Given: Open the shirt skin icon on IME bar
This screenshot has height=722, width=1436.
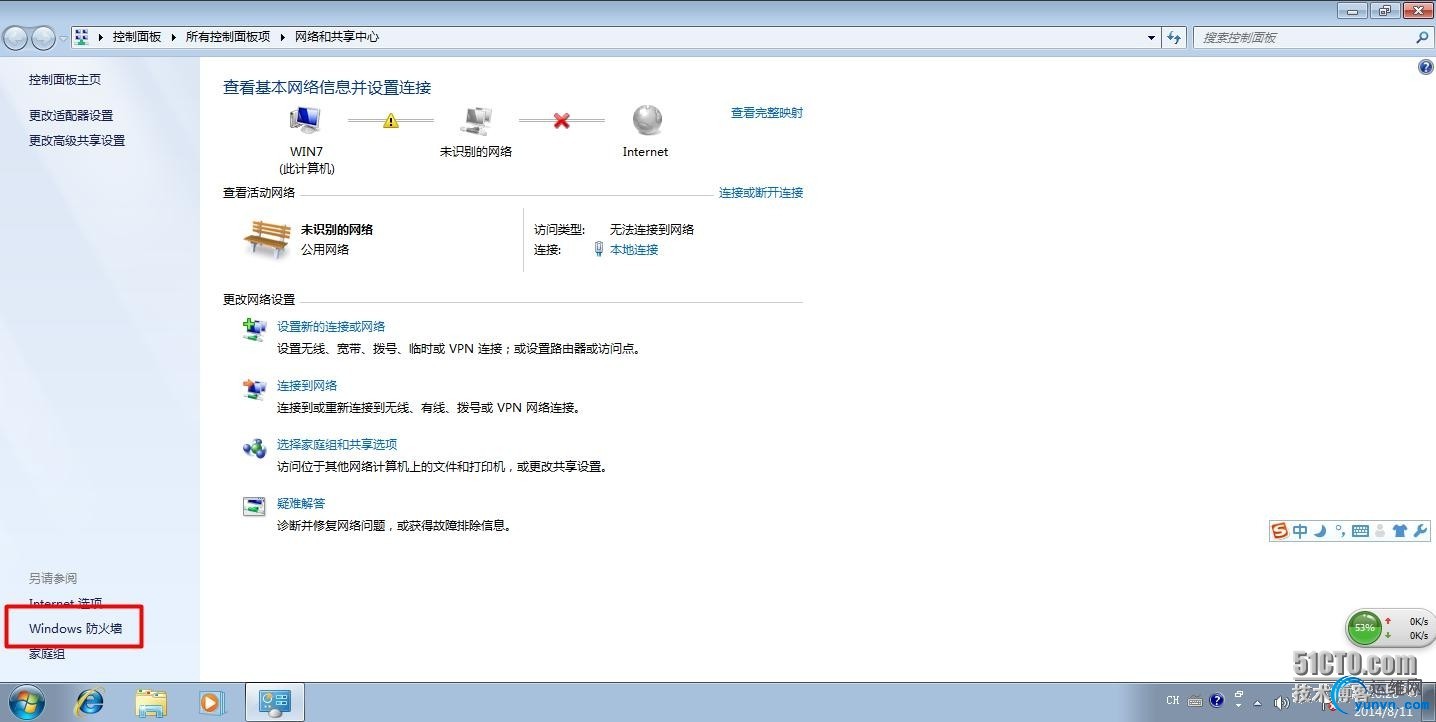Looking at the screenshot, I should (x=1400, y=531).
